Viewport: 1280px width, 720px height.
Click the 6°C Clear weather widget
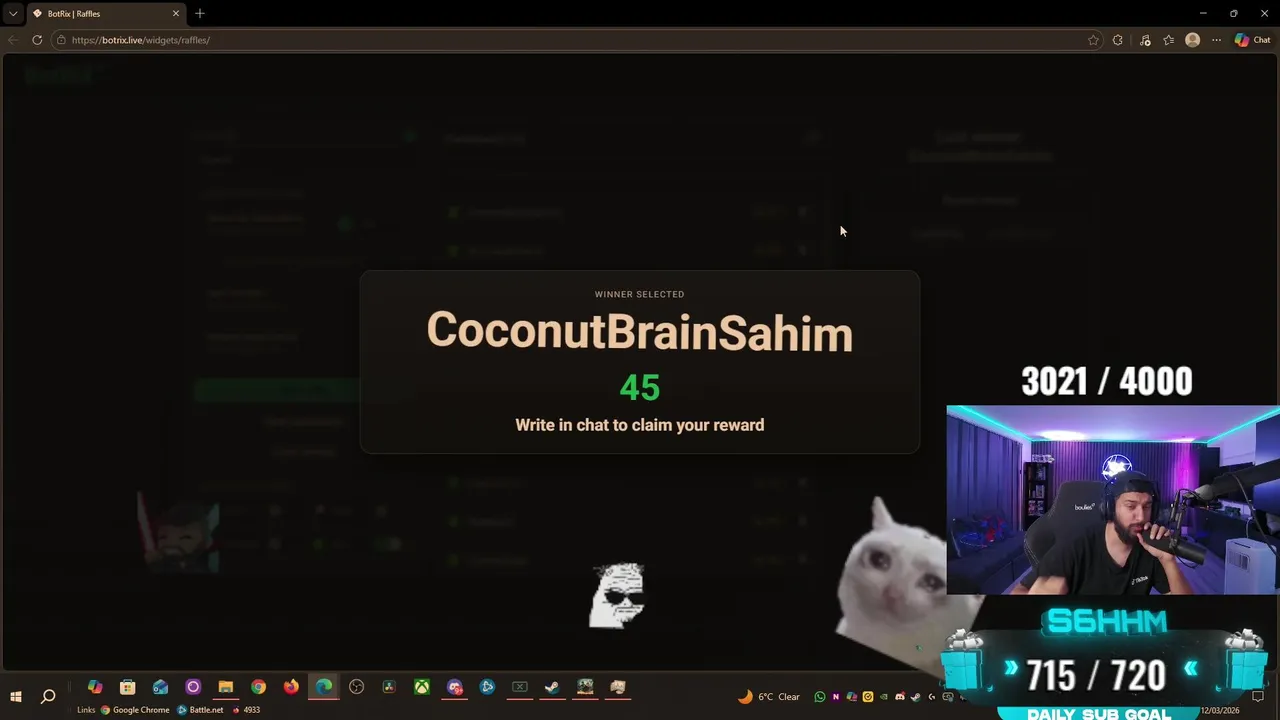coord(769,697)
